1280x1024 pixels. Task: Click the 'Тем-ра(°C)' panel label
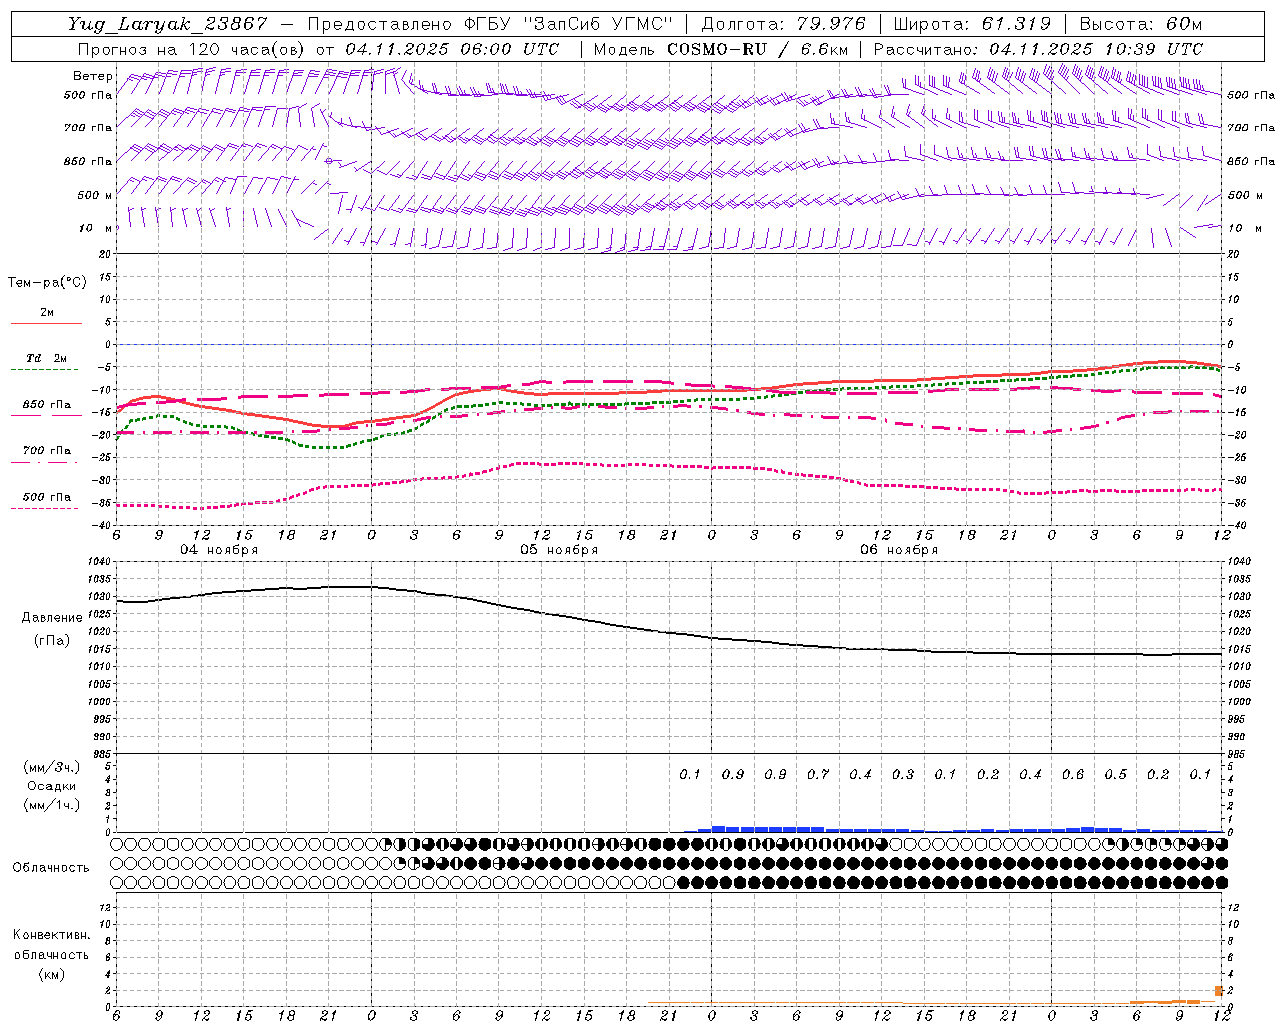47,283
